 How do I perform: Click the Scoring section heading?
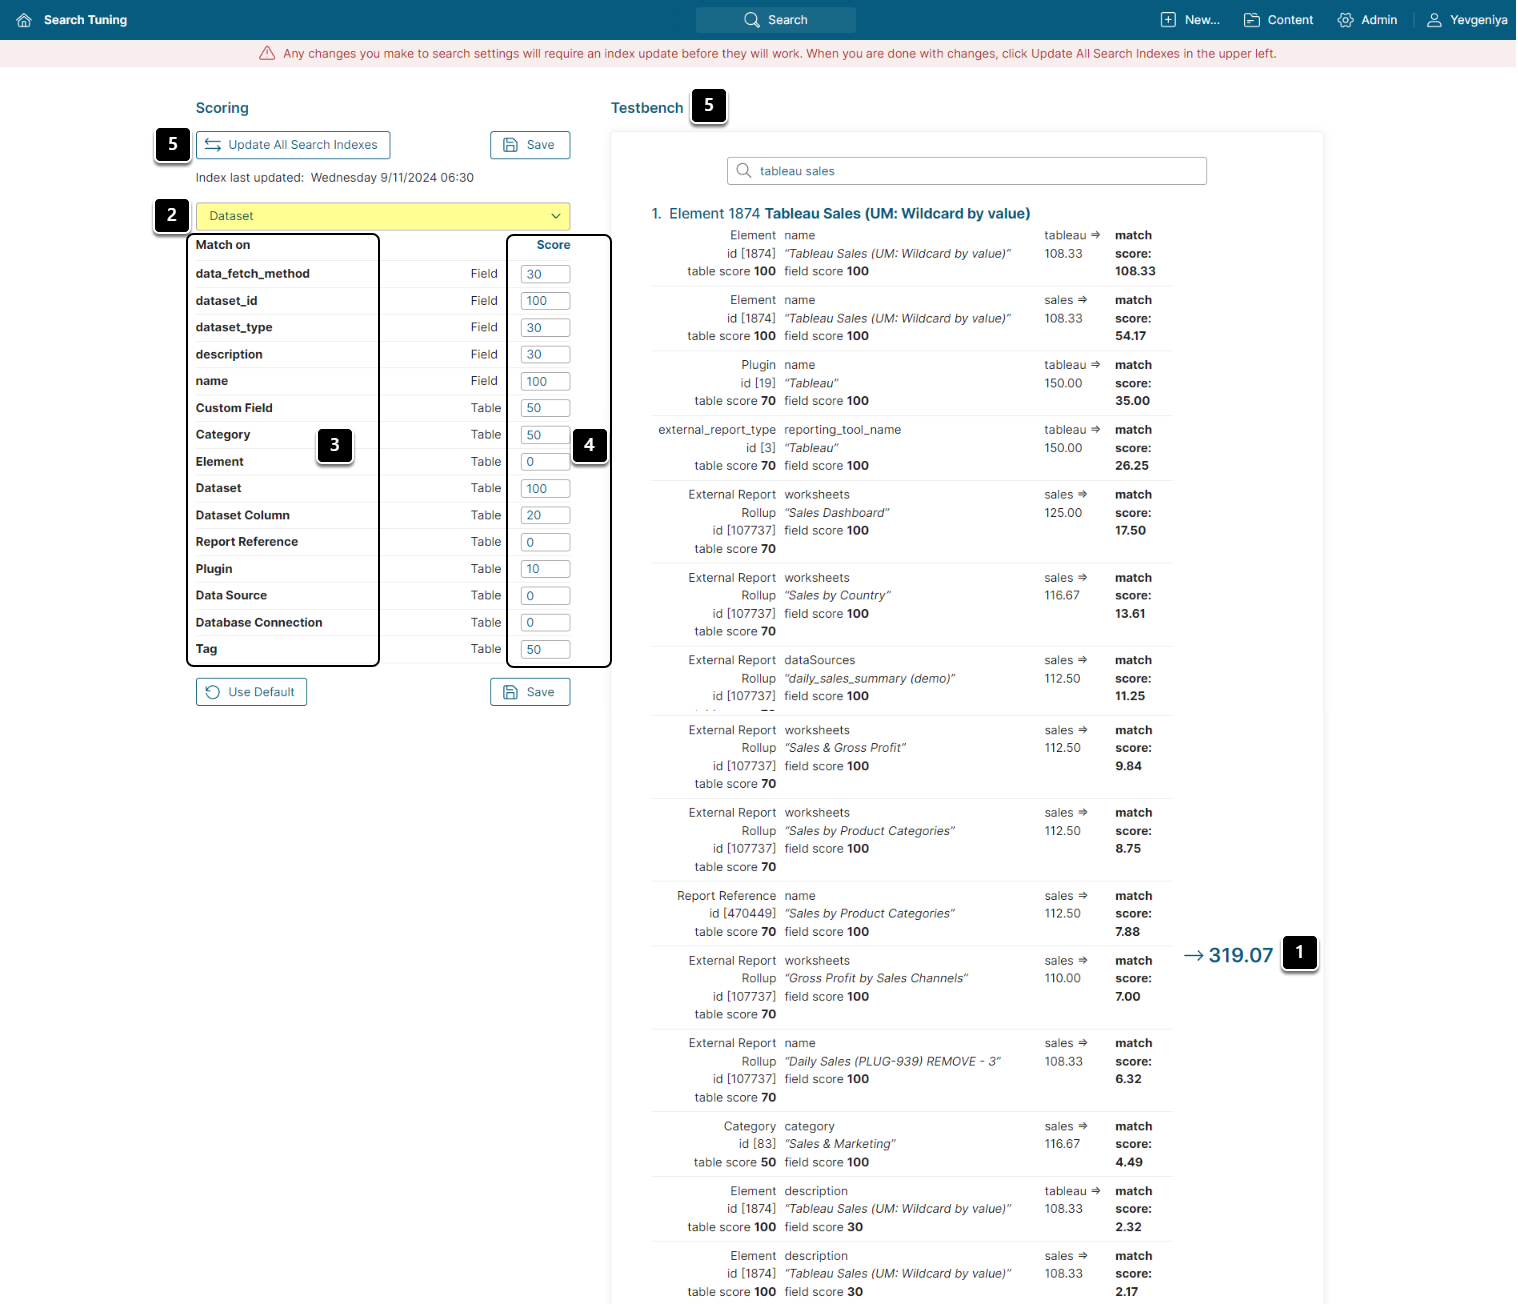click(222, 108)
